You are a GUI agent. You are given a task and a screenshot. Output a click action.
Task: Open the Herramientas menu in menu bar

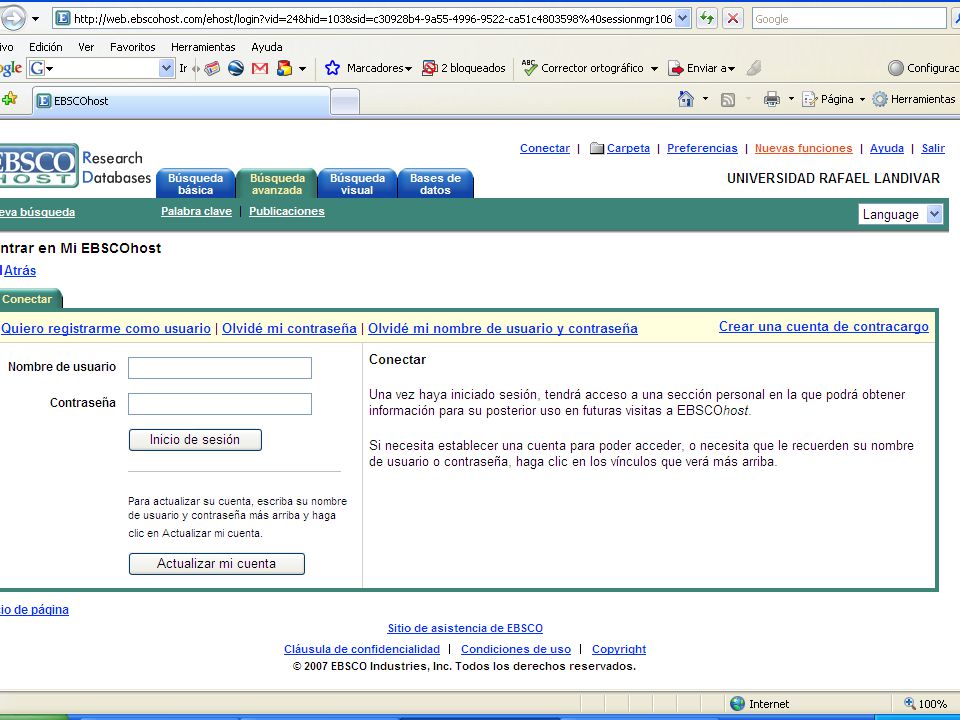click(203, 47)
